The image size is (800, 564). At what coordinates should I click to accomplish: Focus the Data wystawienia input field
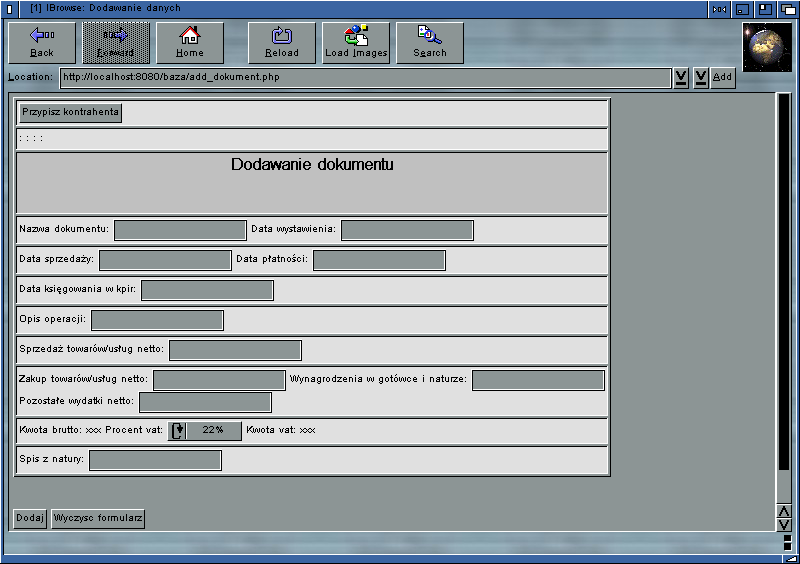click(x=407, y=230)
